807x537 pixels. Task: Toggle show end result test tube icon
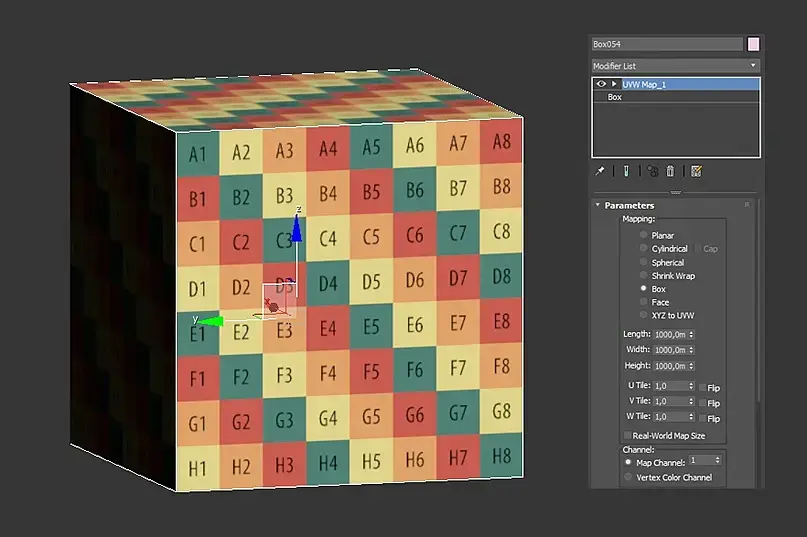(x=626, y=171)
